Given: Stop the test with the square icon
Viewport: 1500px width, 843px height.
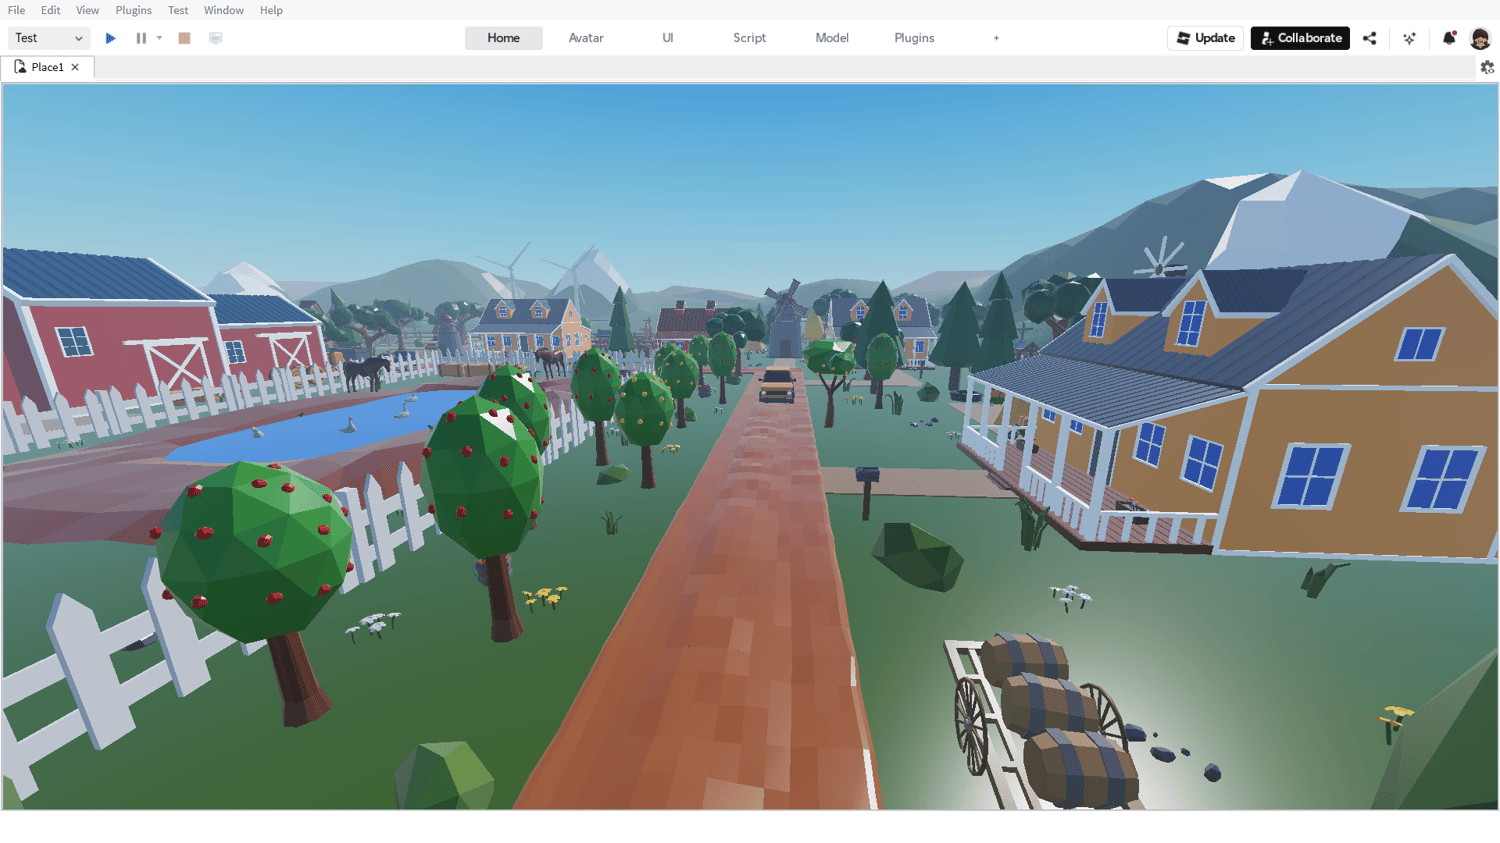Looking at the screenshot, I should [184, 38].
